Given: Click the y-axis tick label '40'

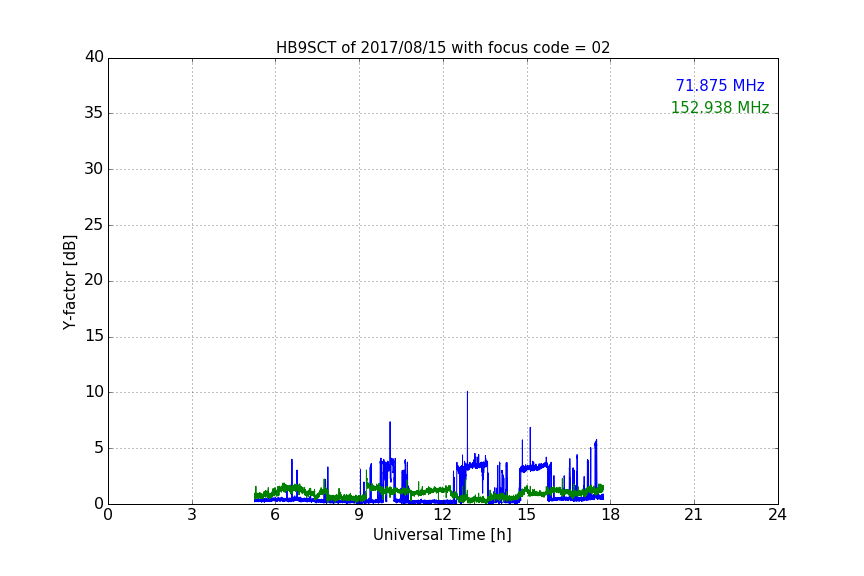Looking at the screenshot, I should (x=94, y=57).
